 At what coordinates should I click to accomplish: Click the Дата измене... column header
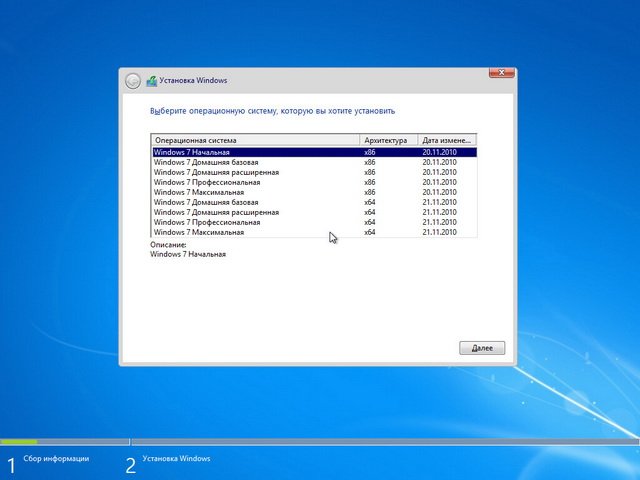click(x=447, y=140)
